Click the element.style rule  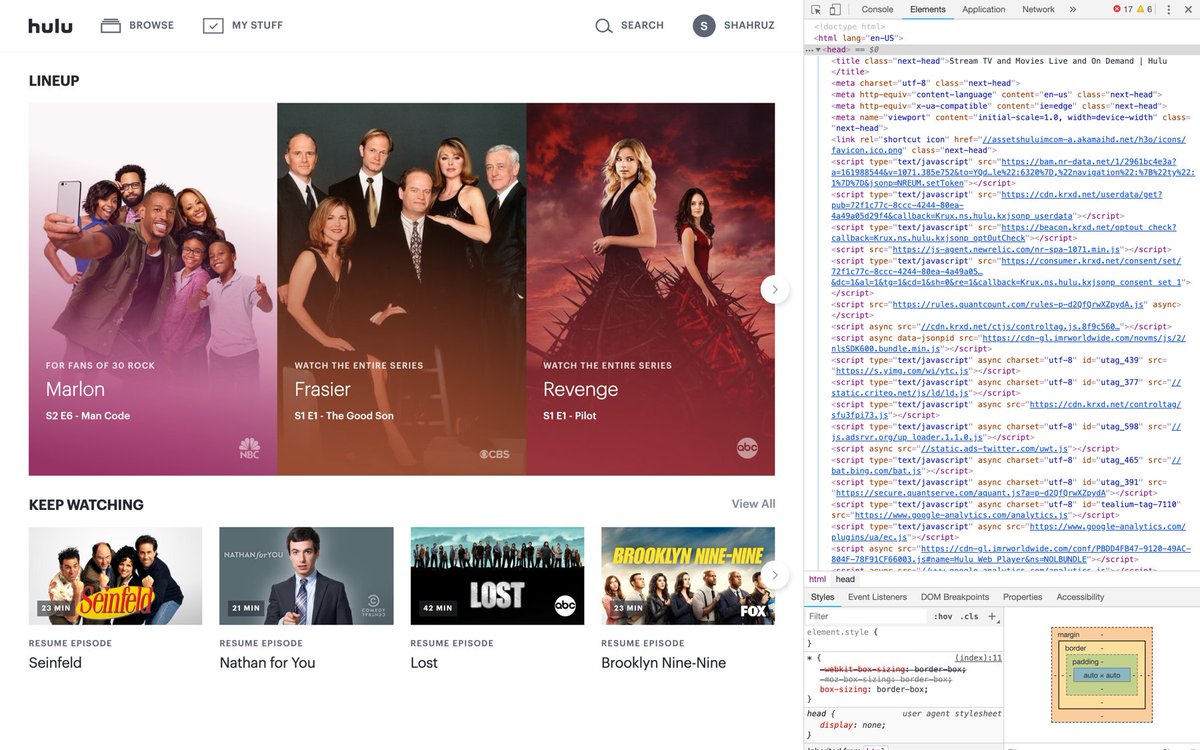[842, 632]
